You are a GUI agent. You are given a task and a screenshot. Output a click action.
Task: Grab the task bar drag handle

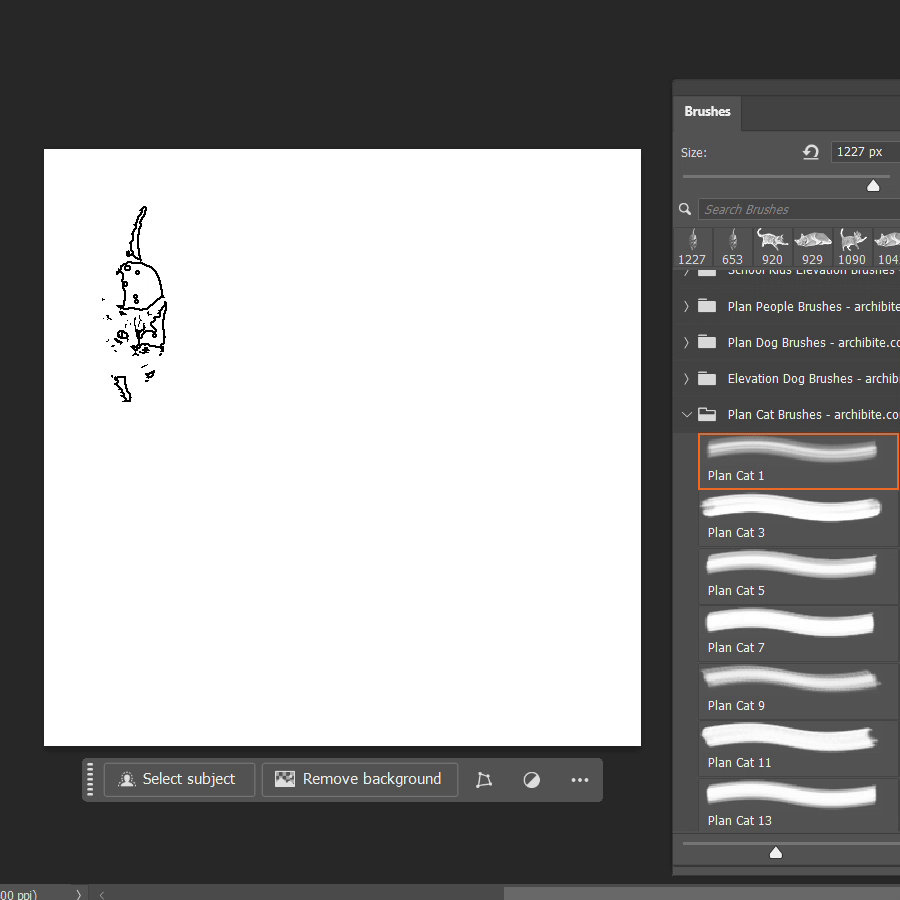point(91,779)
